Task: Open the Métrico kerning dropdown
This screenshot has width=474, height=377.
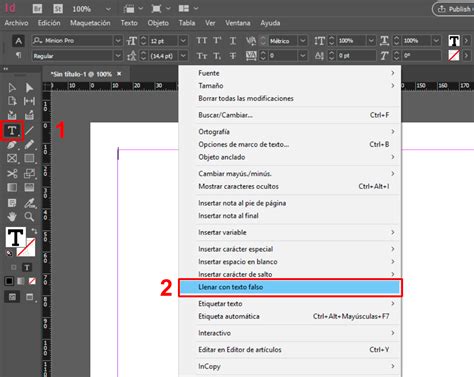Action: (303, 41)
